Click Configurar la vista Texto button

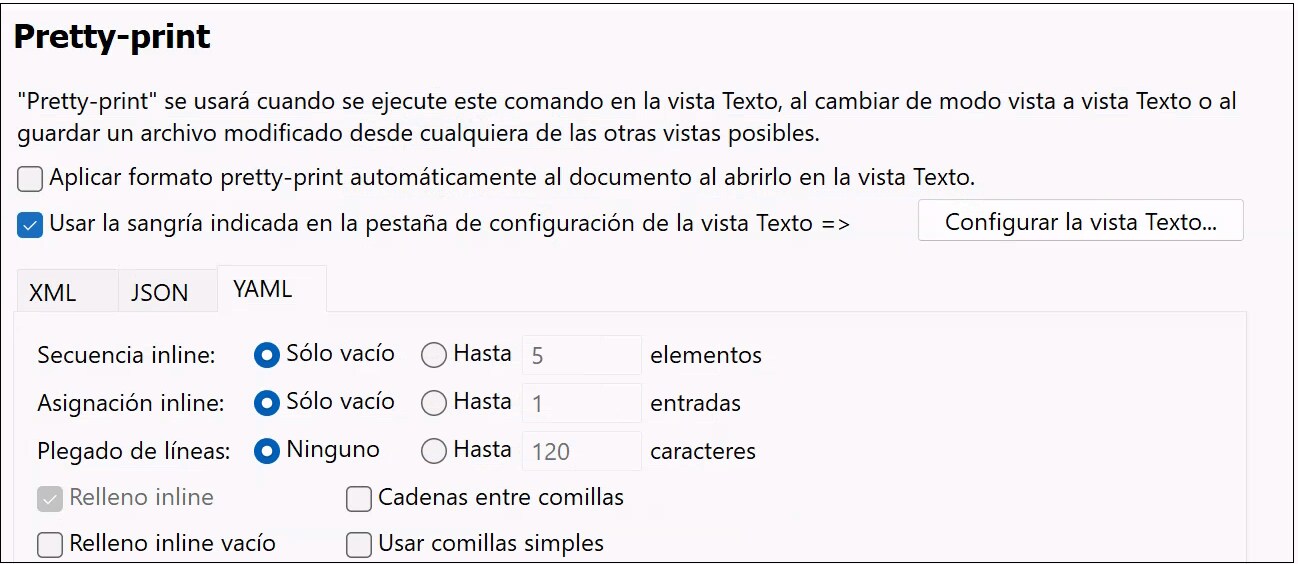point(1080,222)
